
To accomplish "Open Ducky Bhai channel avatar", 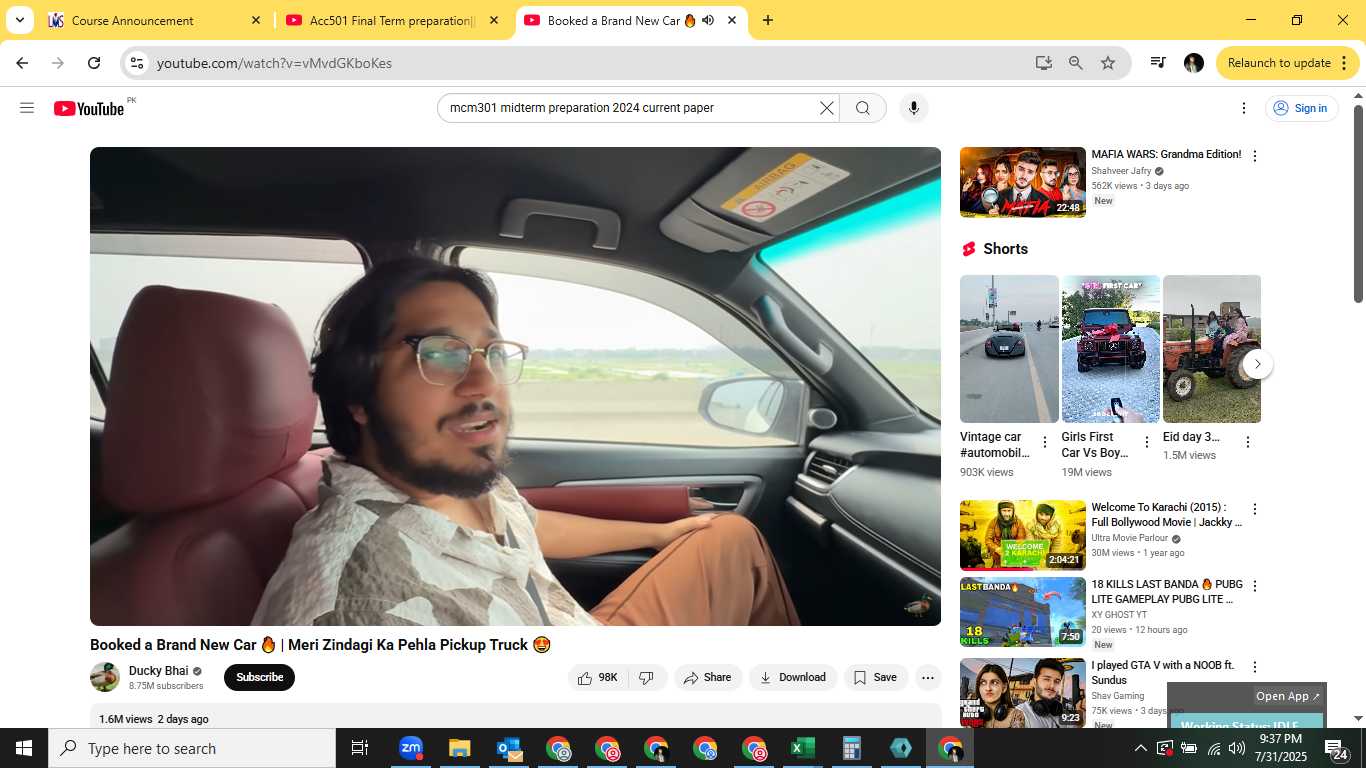I will click(x=105, y=677).
